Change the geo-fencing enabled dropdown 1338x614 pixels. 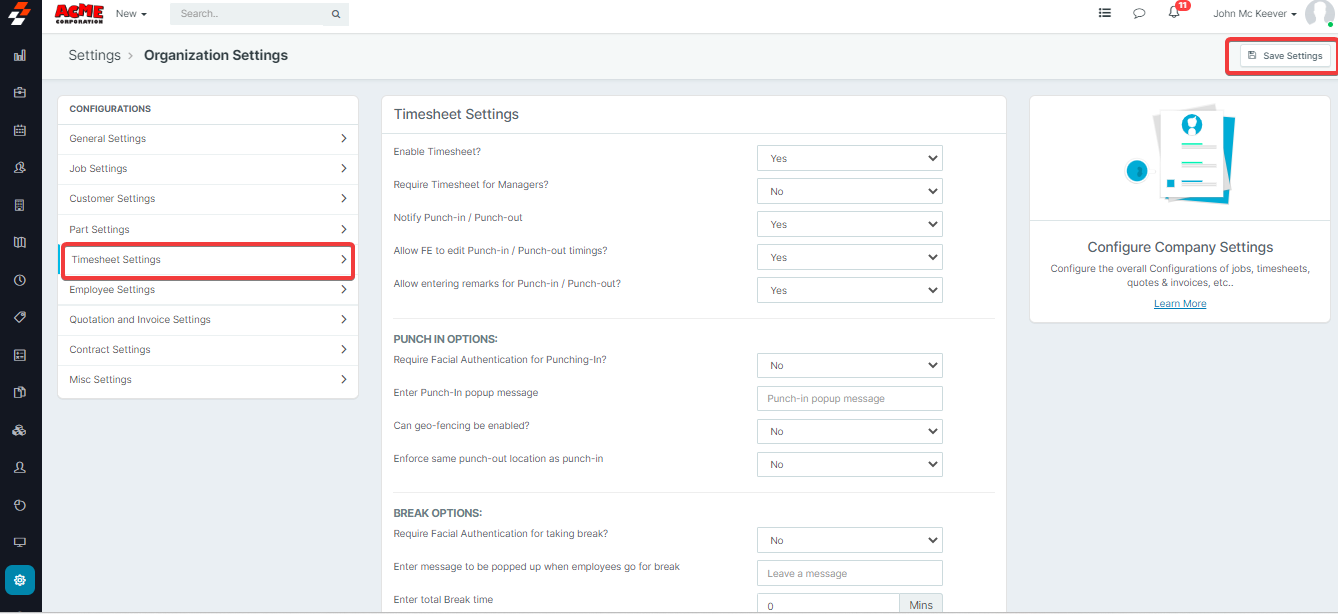pos(849,431)
